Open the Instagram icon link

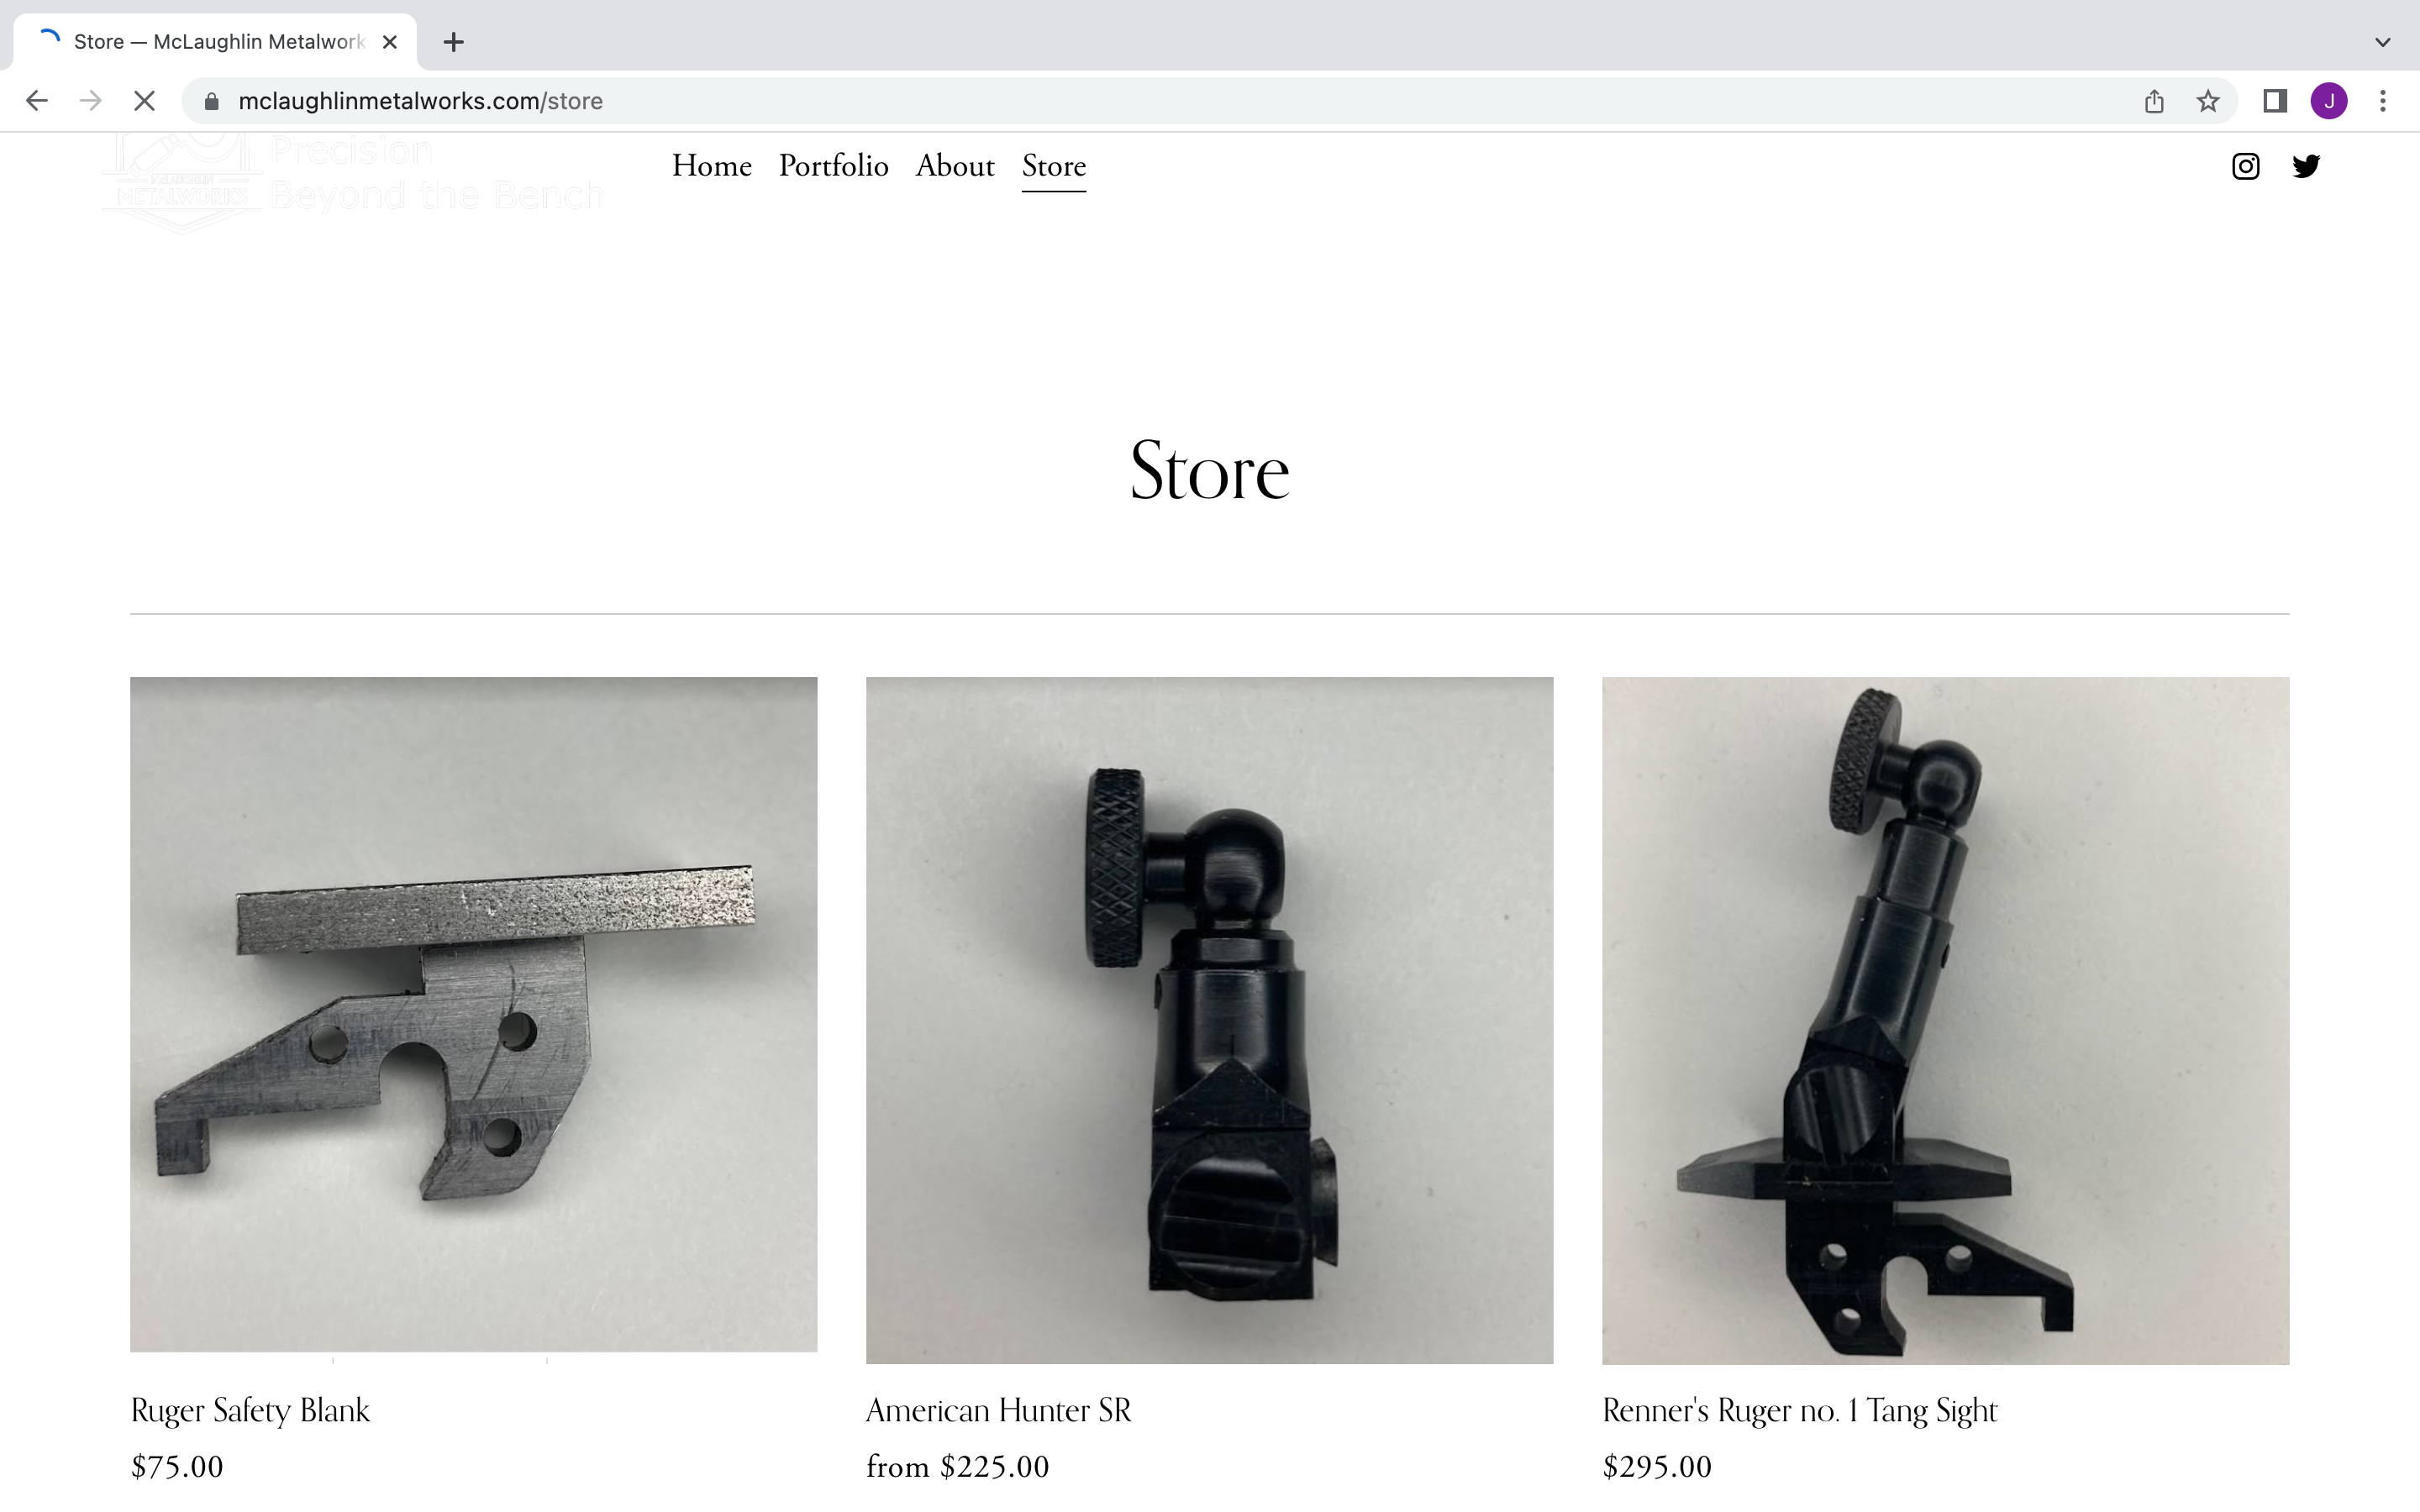tap(2245, 166)
